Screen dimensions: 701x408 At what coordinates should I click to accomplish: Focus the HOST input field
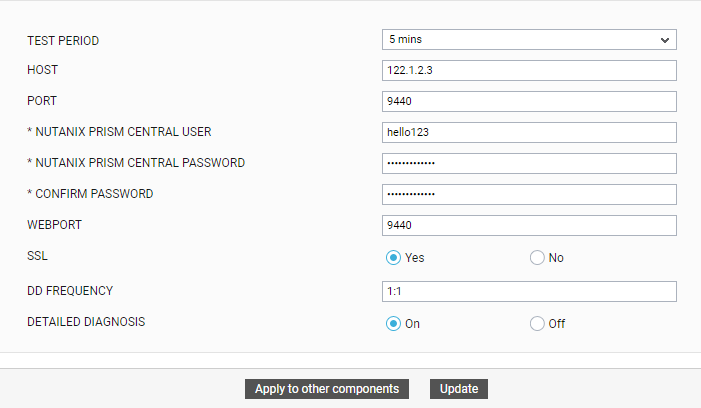click(529, 71)
